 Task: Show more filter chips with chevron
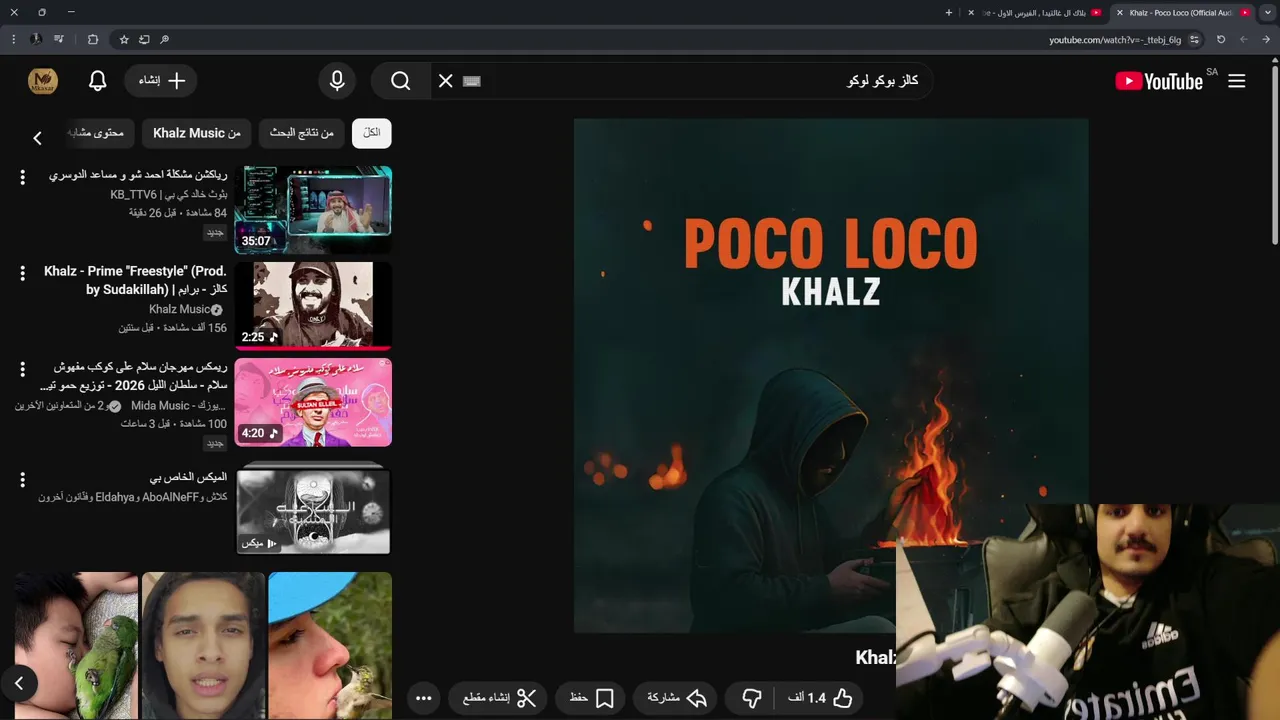coord(37,138)
